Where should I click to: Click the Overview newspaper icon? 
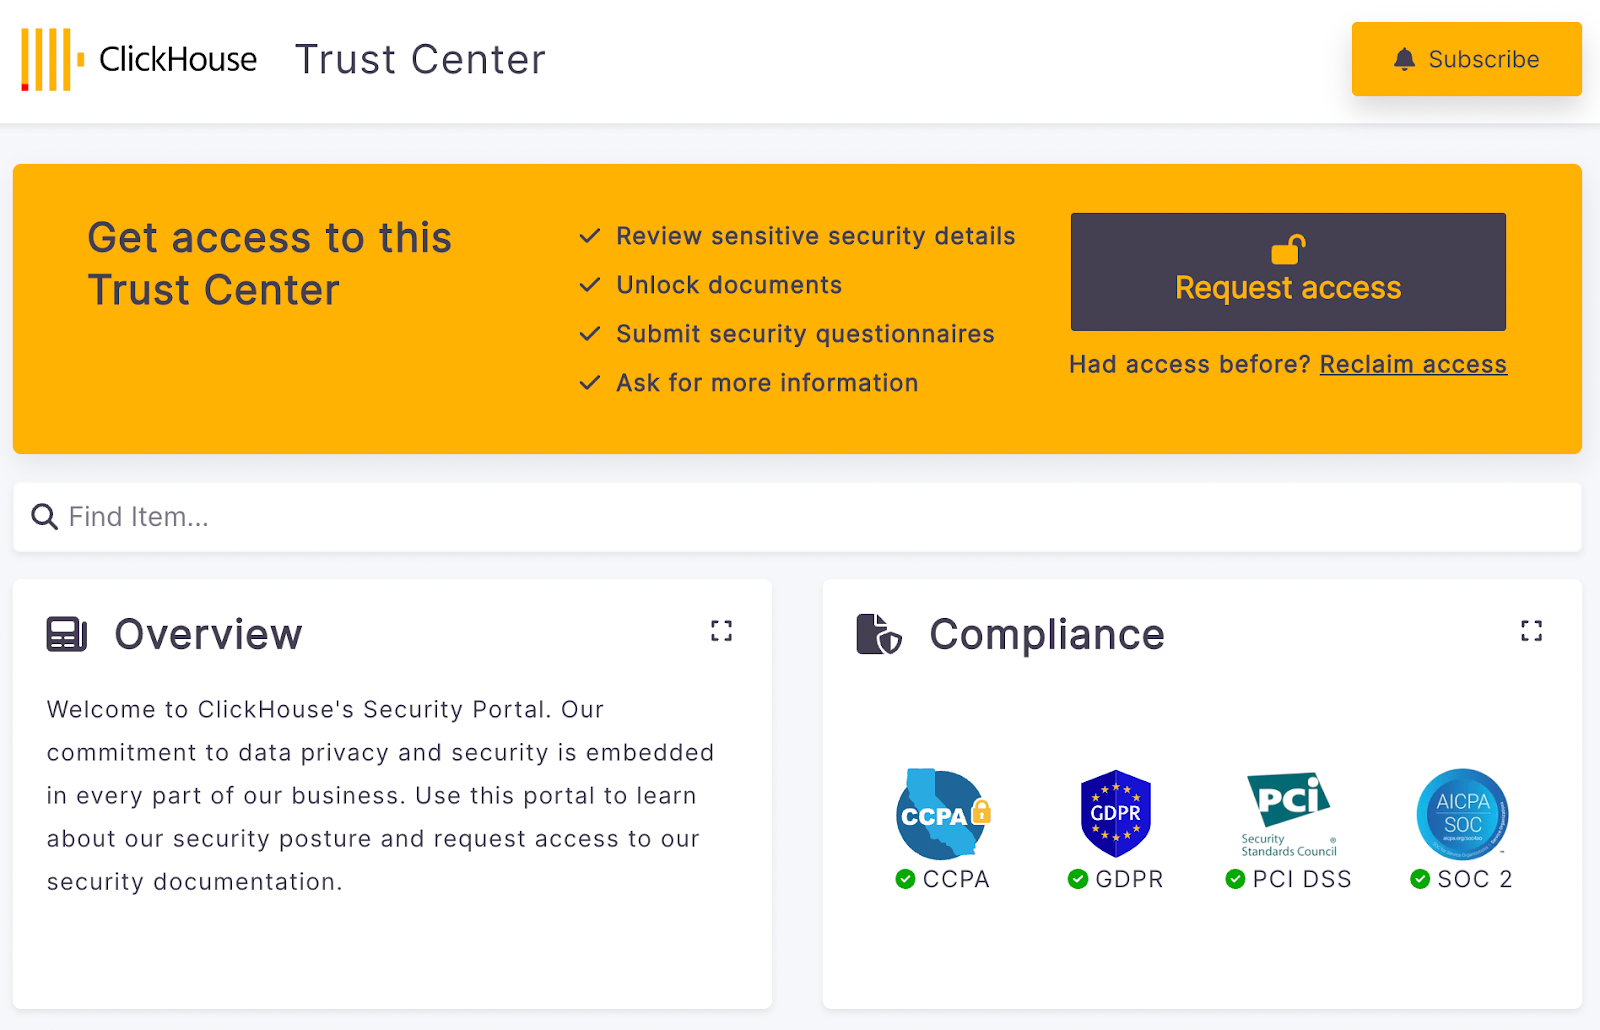click(x=67, y=635)
